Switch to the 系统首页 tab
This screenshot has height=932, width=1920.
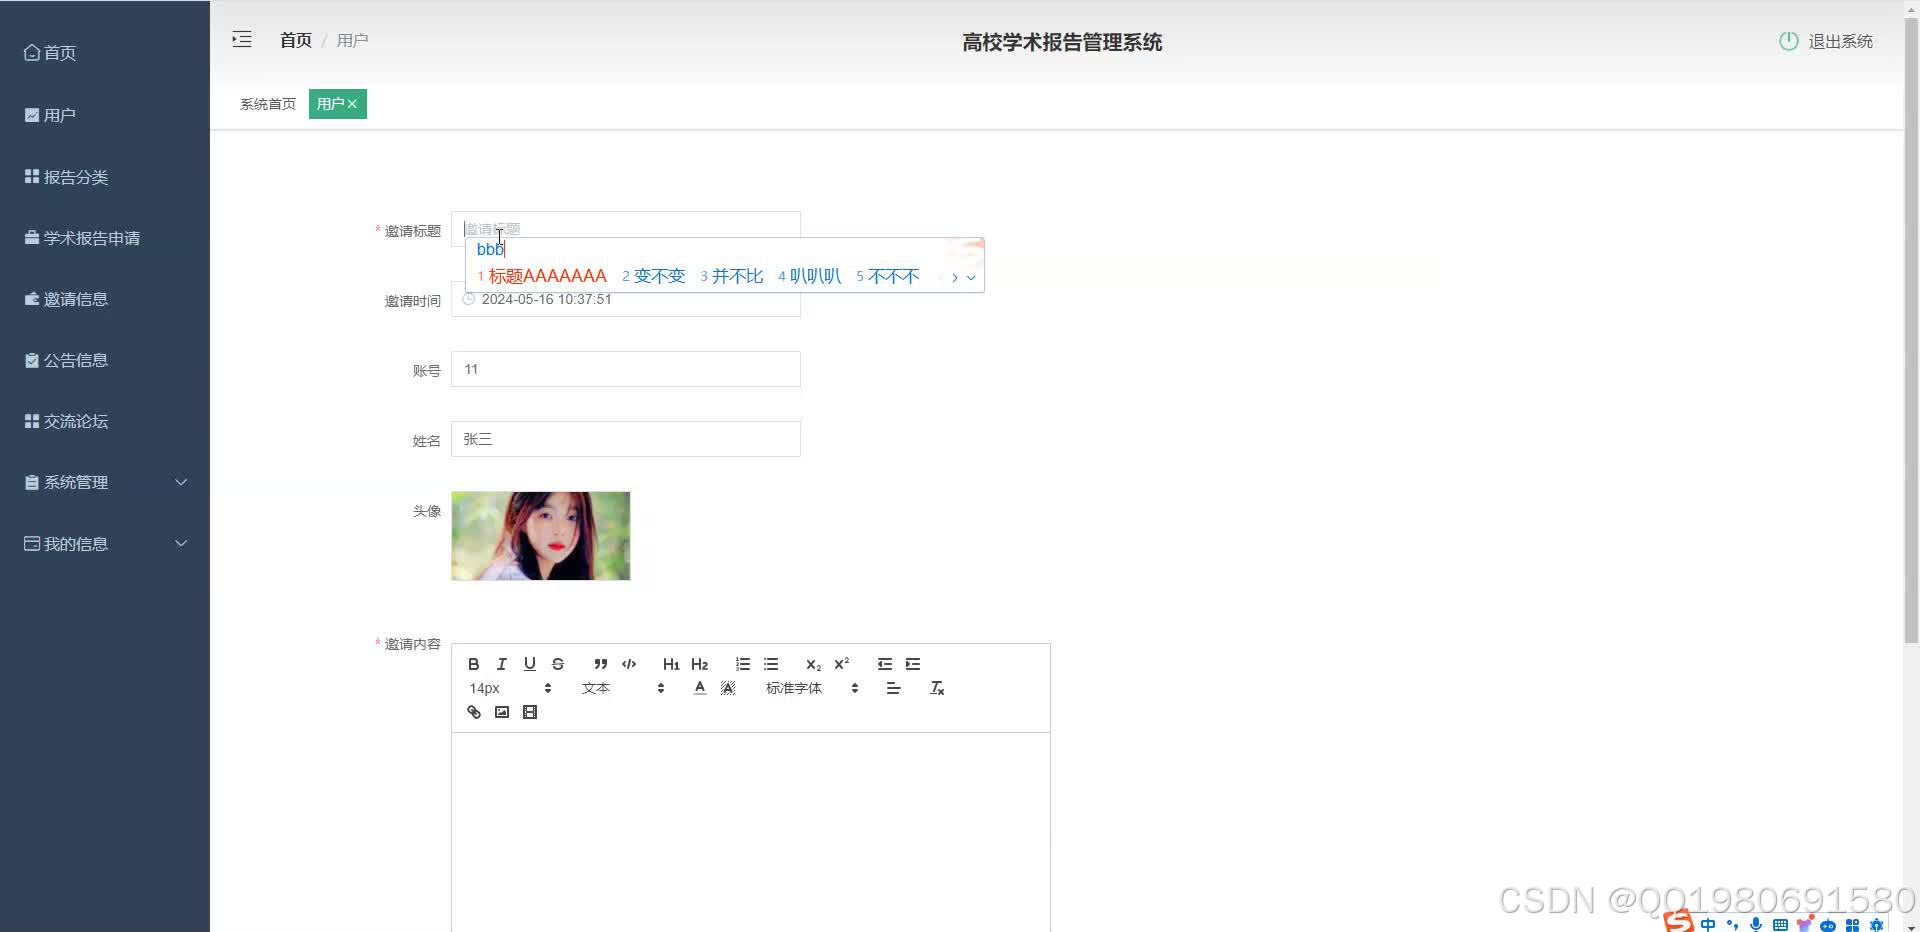[x=266, y=103]
